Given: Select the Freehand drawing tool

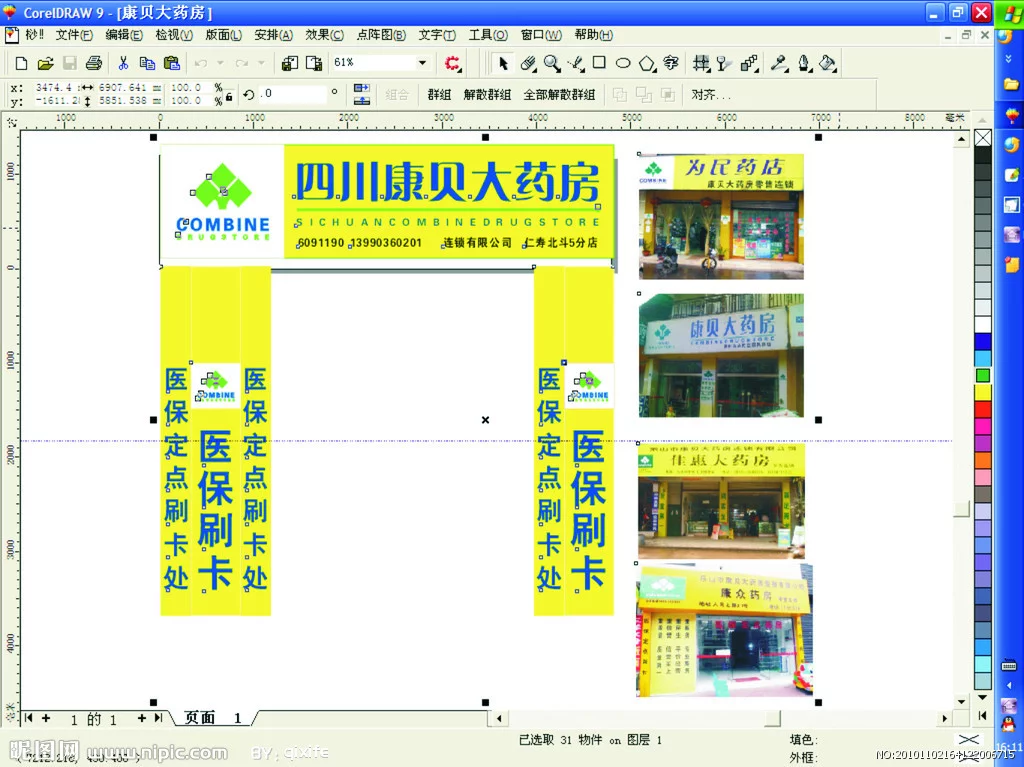Looking at the screenshot, I should [x=575, y=63].
